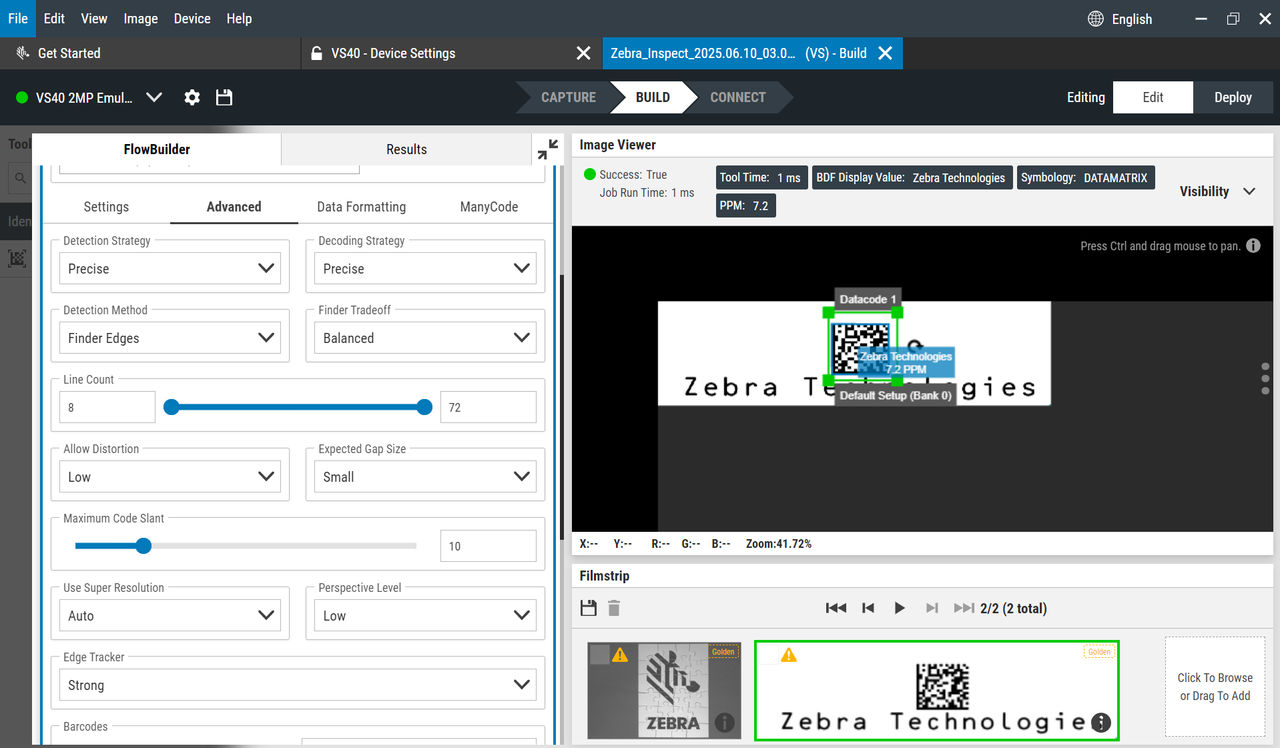Select the ZEBRA logo filmstrip thumbnail
Screen dimensions: 1280x748
(664, 691)
